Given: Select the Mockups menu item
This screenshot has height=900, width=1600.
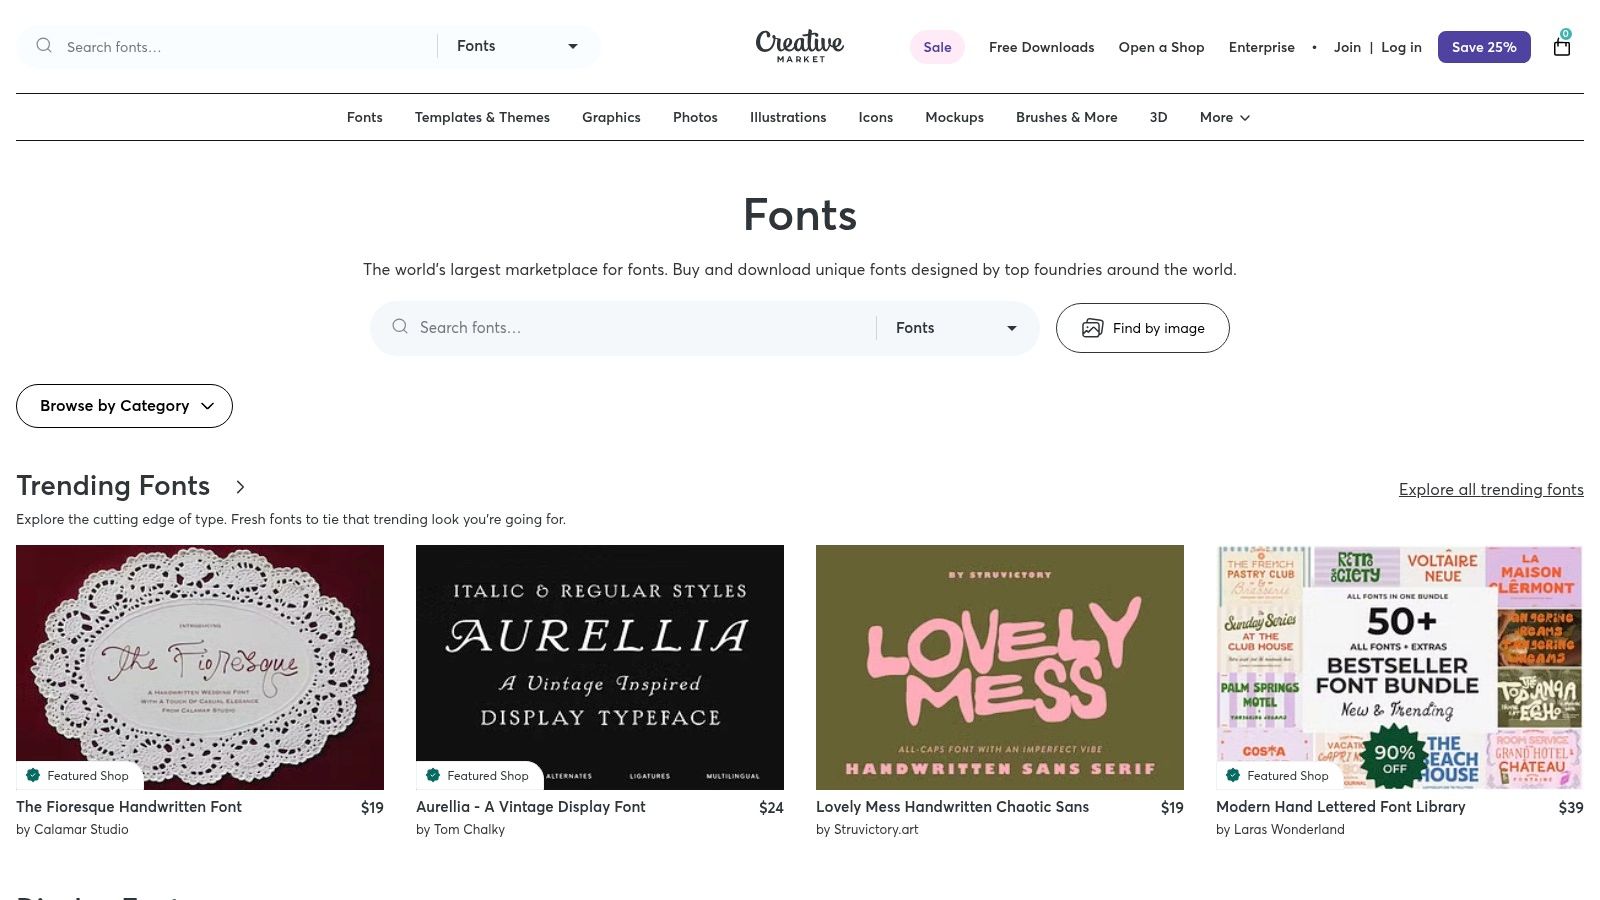Looking at the screenshot, I should click(954, 117).
